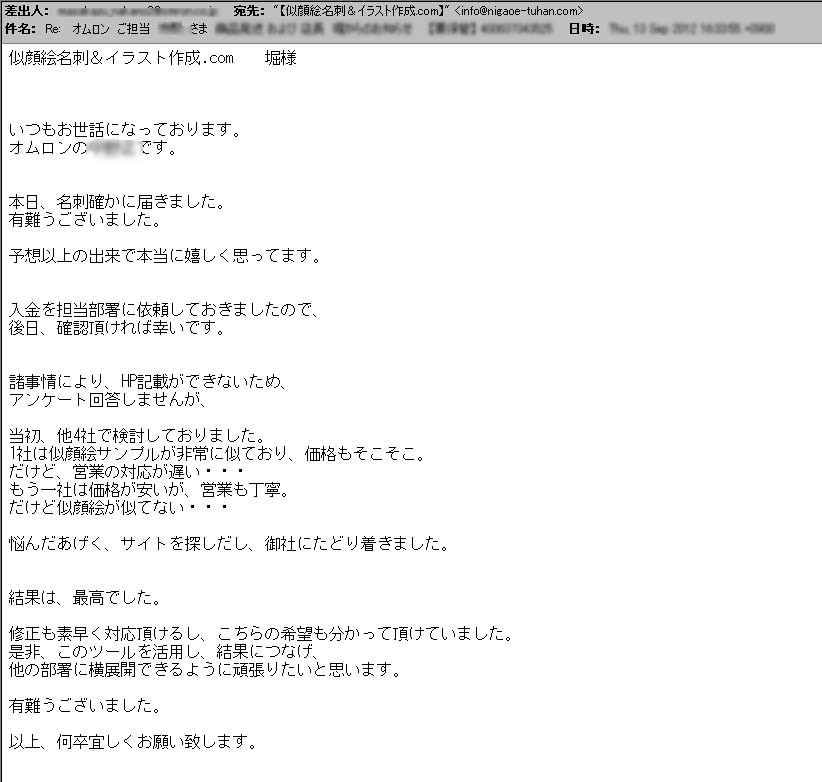
Task: Click the line 結果は、最高でした
Action: pos(84,598)
